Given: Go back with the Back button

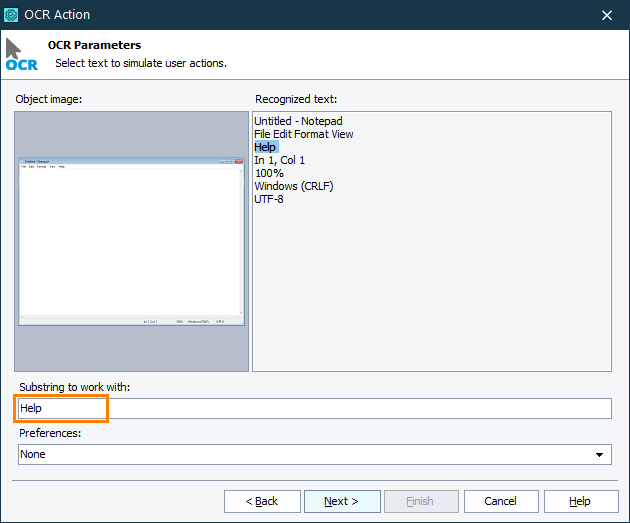Looking at the screenshot, I should pyautogui.click(x=262, y=501).
